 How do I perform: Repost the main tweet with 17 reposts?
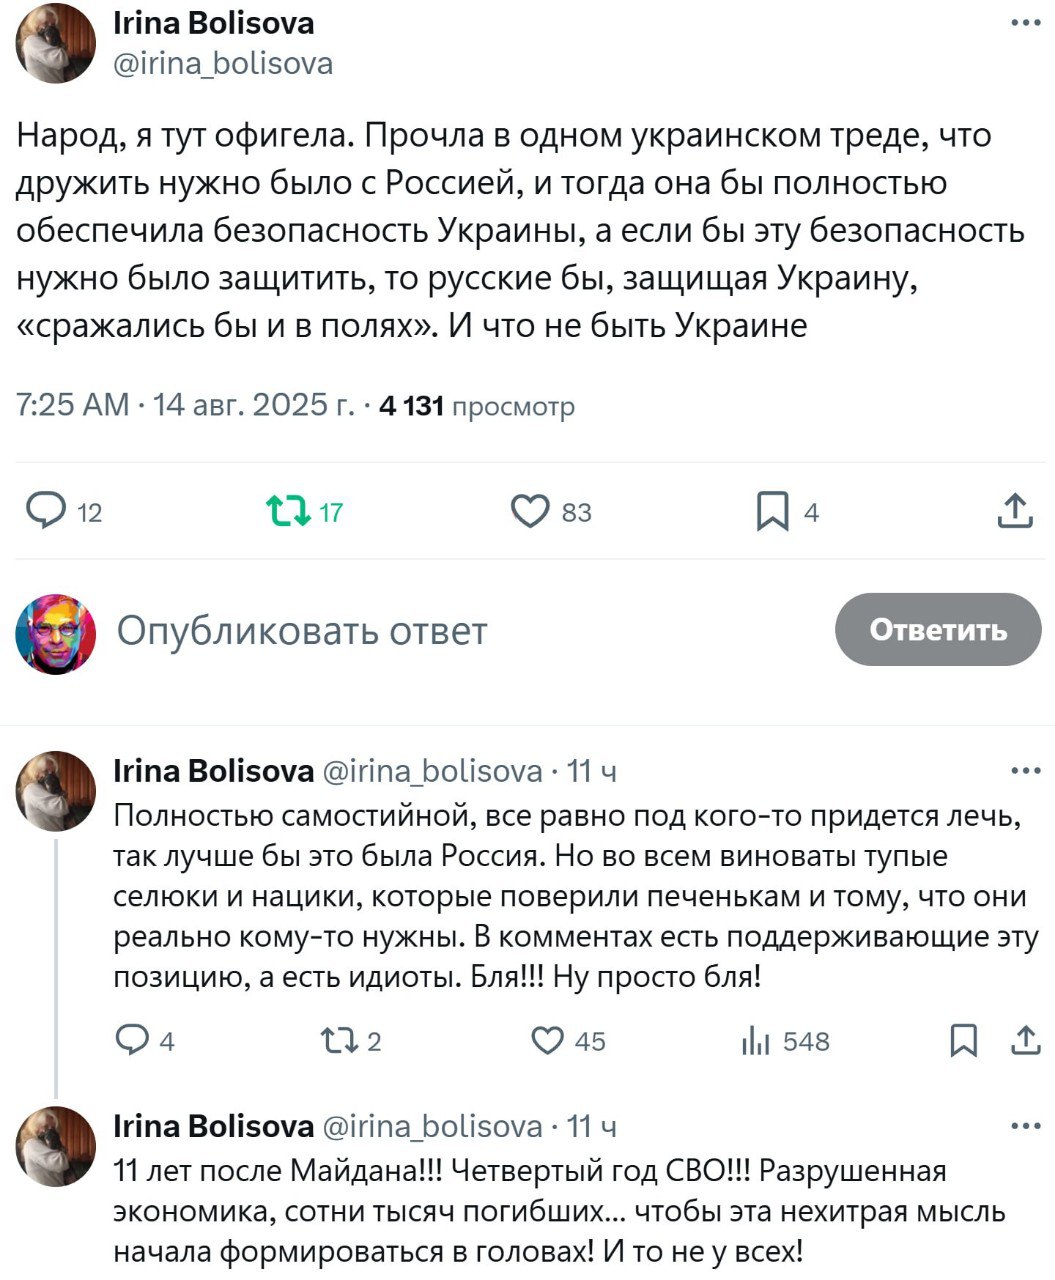288,512
